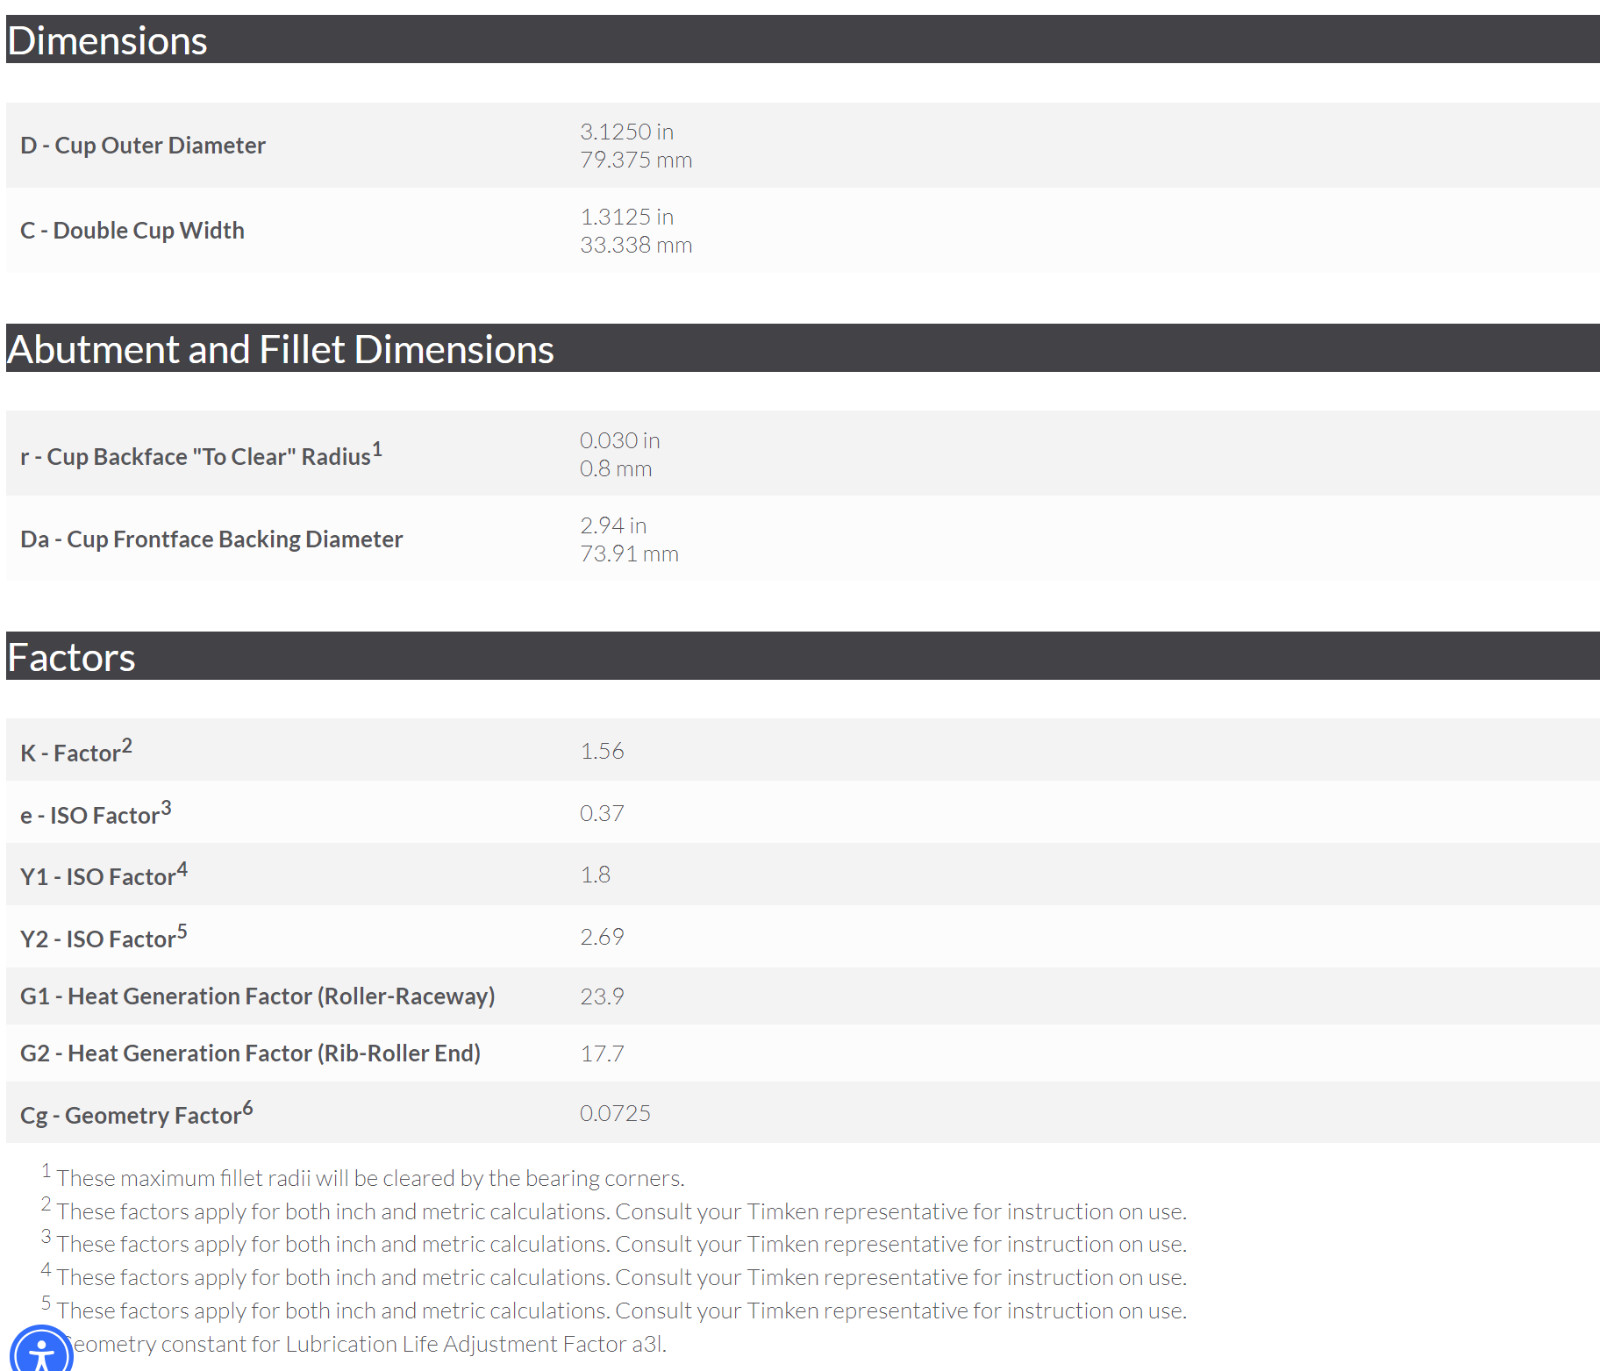
Task: Click the Abutment and Fillet Dimensions header
Action: (803, 348)
